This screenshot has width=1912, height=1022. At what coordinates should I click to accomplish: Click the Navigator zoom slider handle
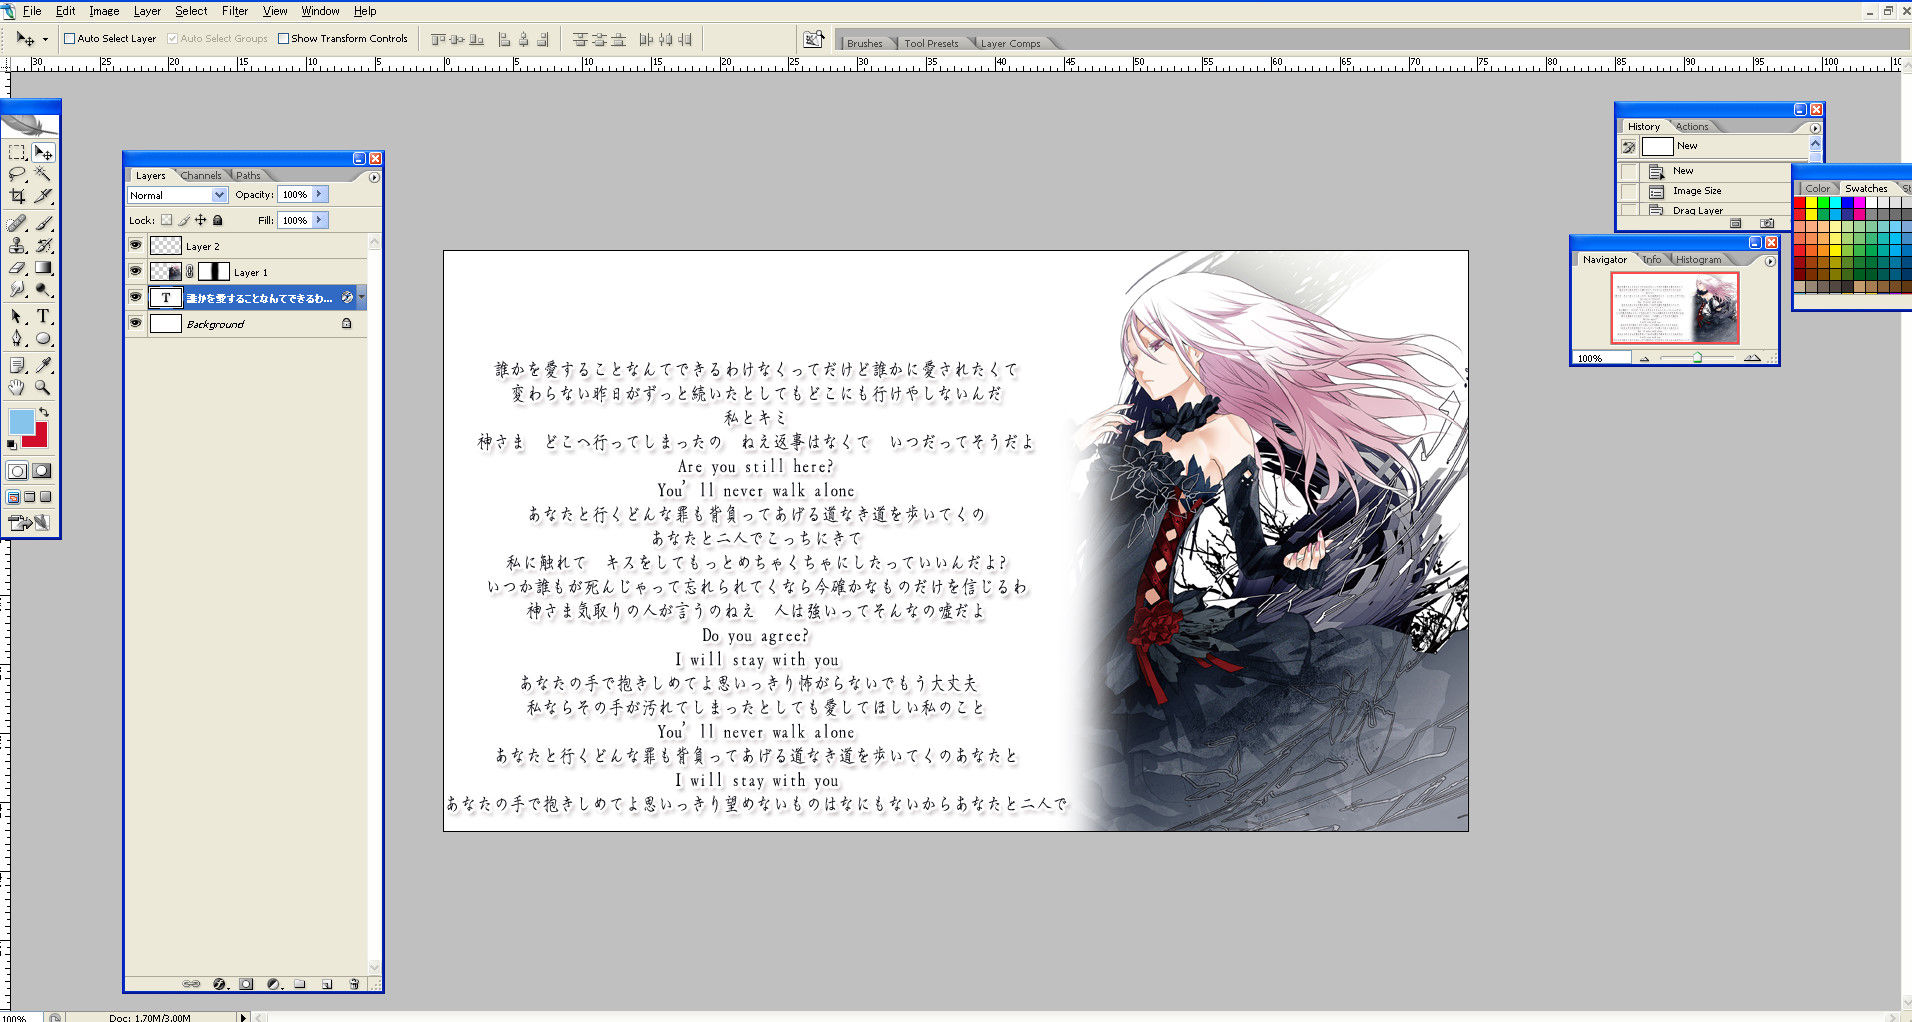click(1697, 357)
